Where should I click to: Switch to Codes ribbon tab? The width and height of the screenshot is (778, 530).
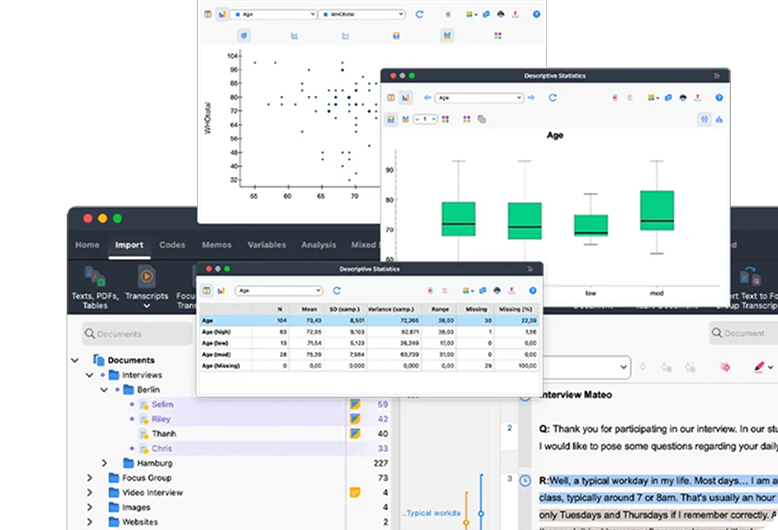coord(172,245)
